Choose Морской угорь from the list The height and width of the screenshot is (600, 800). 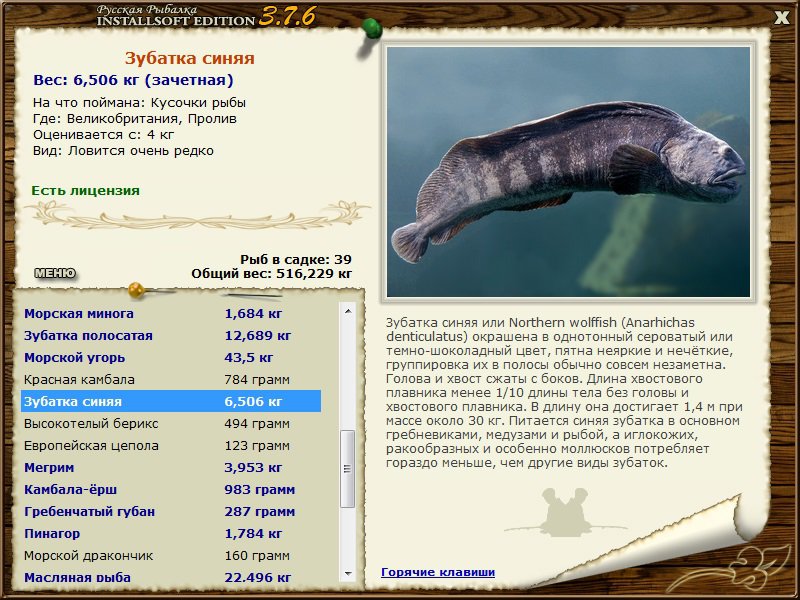click(74, 358)
